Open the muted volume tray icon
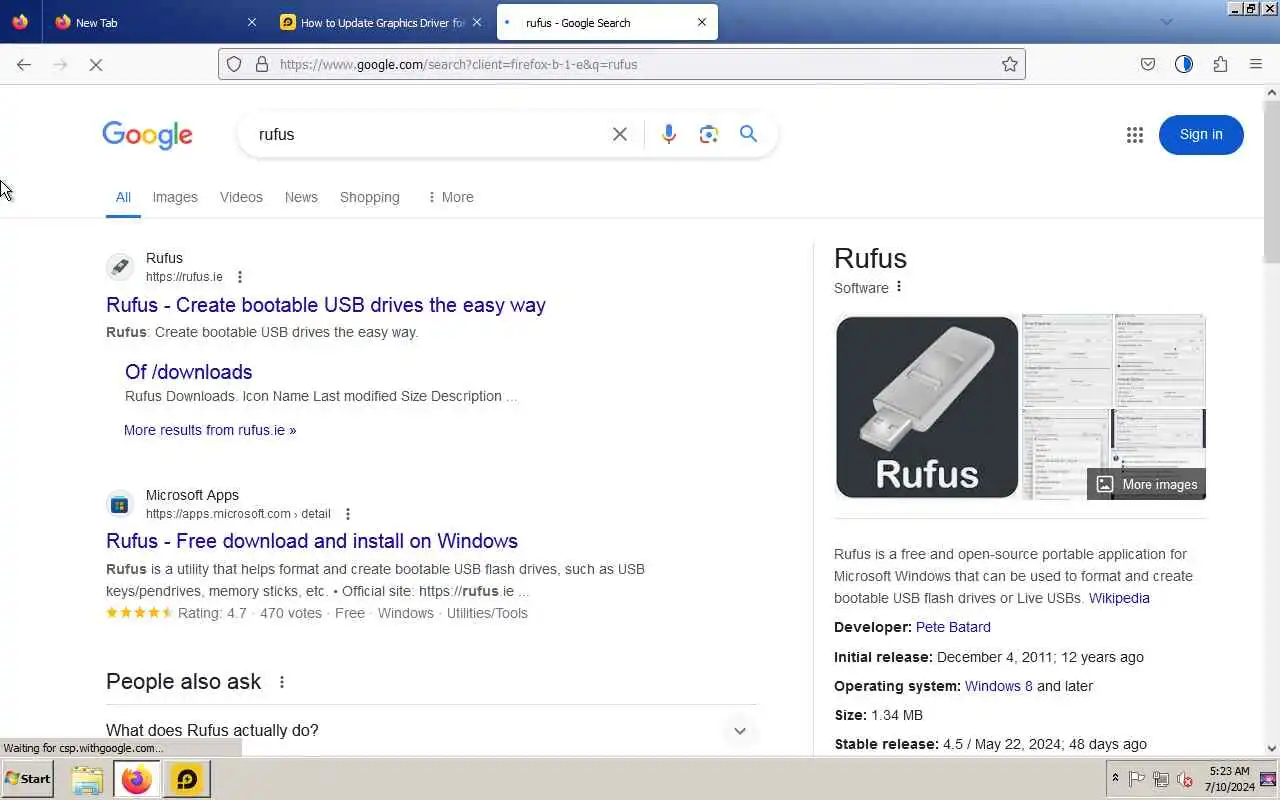 point(1185,779)
